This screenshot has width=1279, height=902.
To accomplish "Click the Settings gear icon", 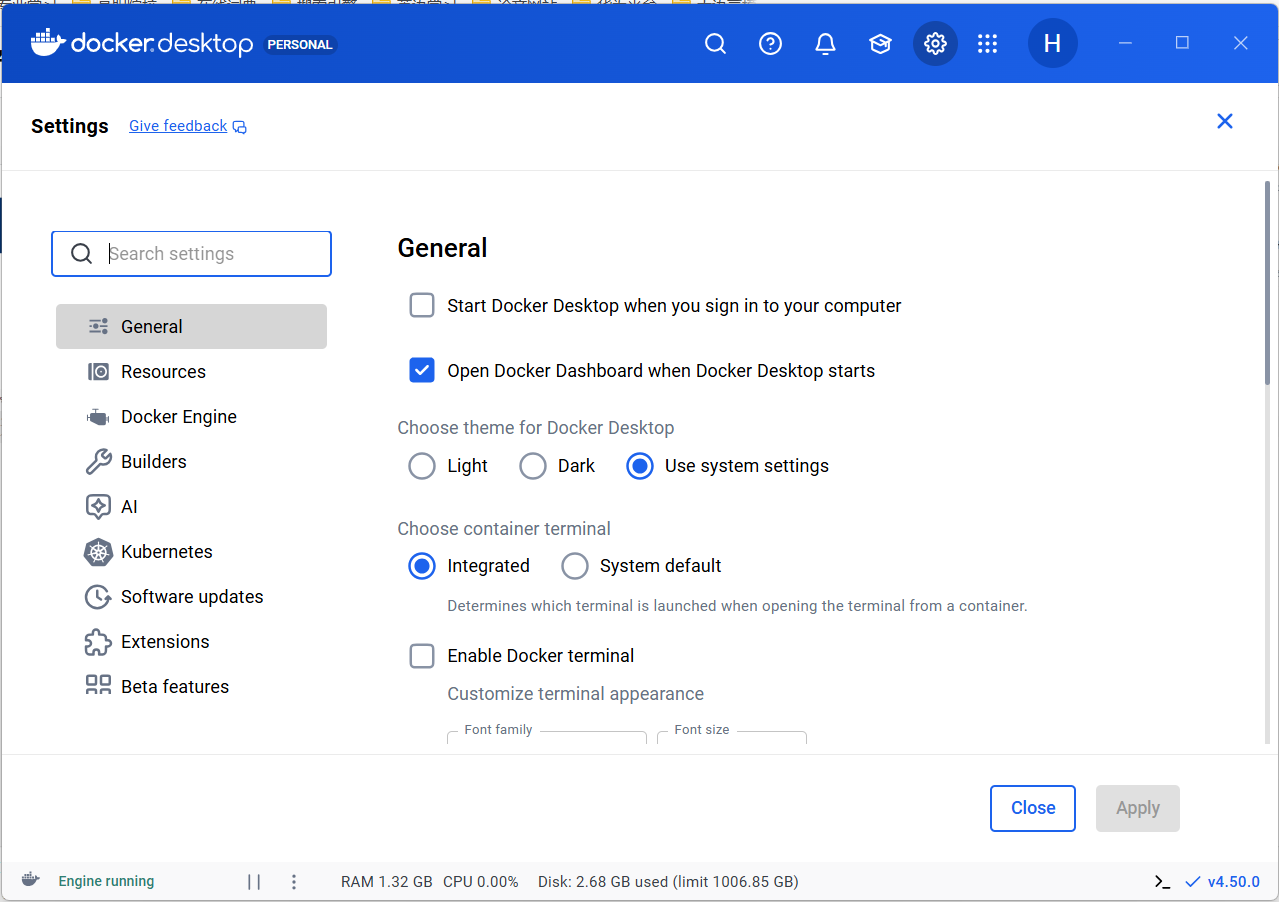I will (935, 44).
